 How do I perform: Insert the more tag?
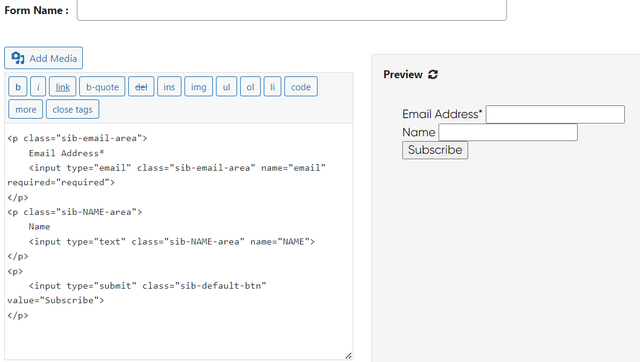click(25, 109)
